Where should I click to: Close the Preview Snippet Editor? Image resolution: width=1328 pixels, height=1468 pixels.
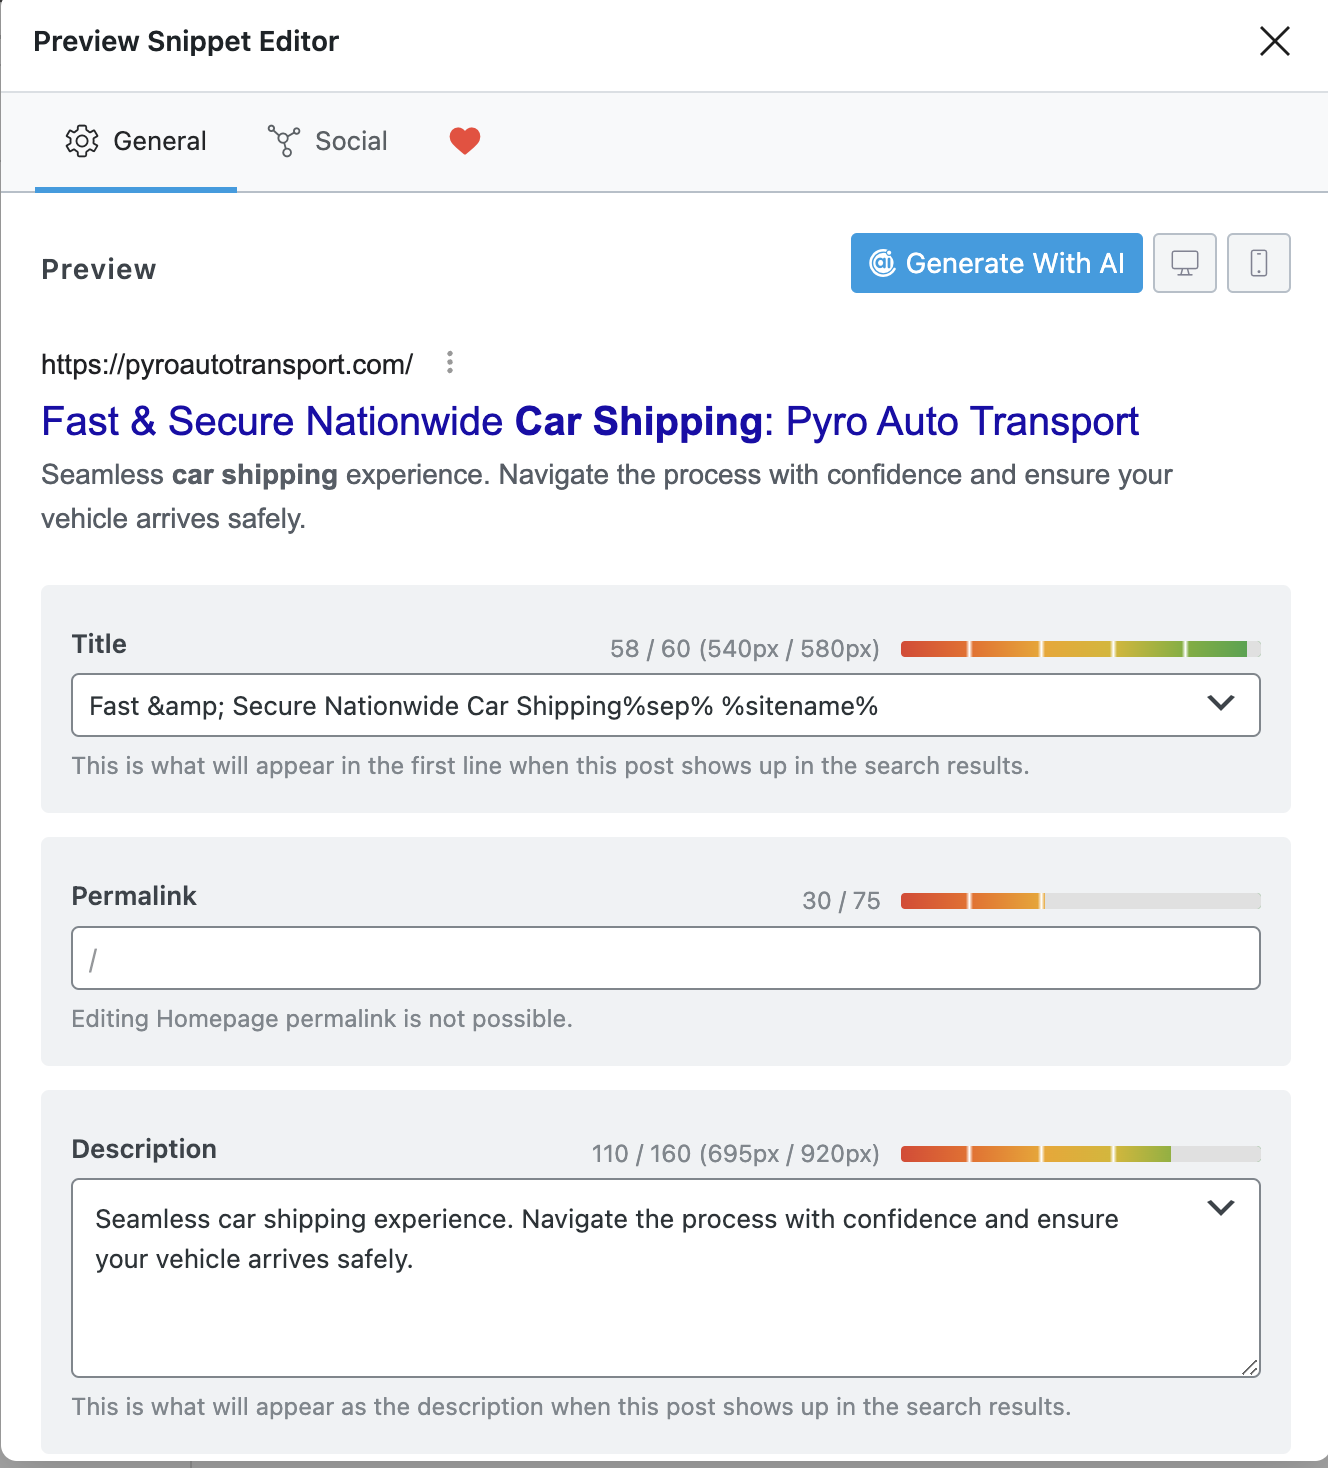pos(1275,41)
